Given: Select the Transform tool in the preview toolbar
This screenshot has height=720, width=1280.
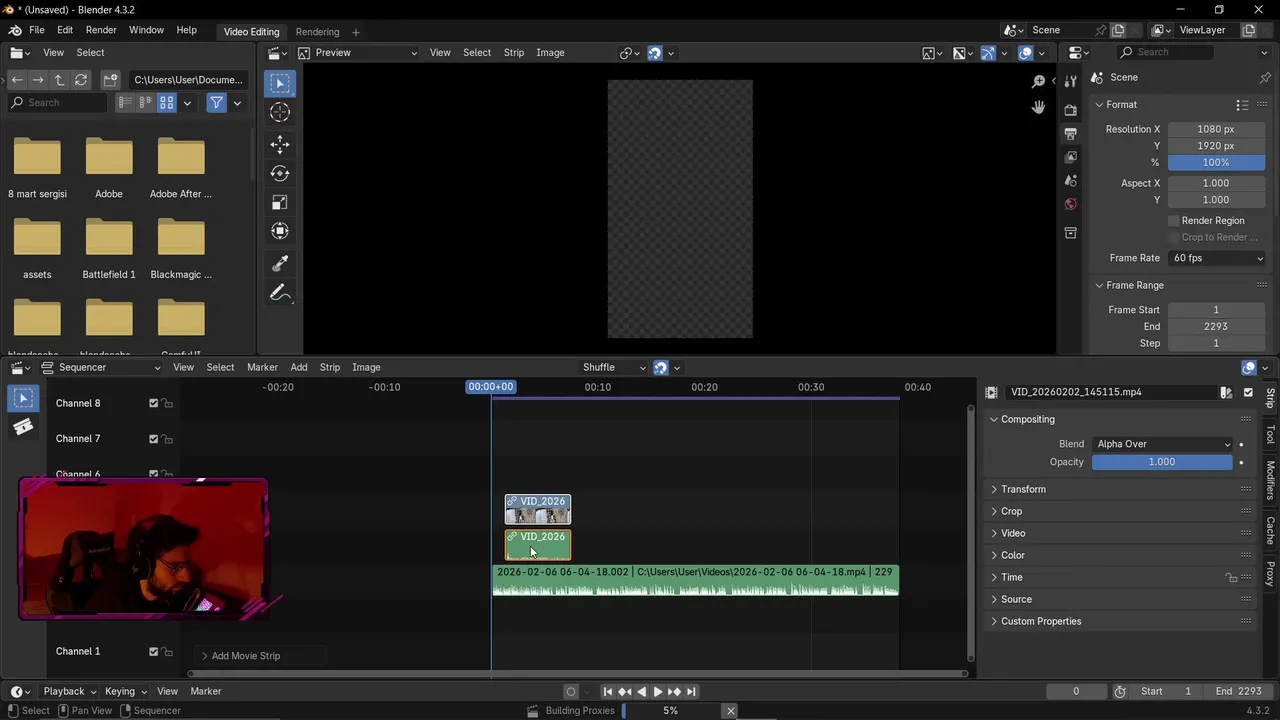Looking at the screenshot, I should (280, 231).
